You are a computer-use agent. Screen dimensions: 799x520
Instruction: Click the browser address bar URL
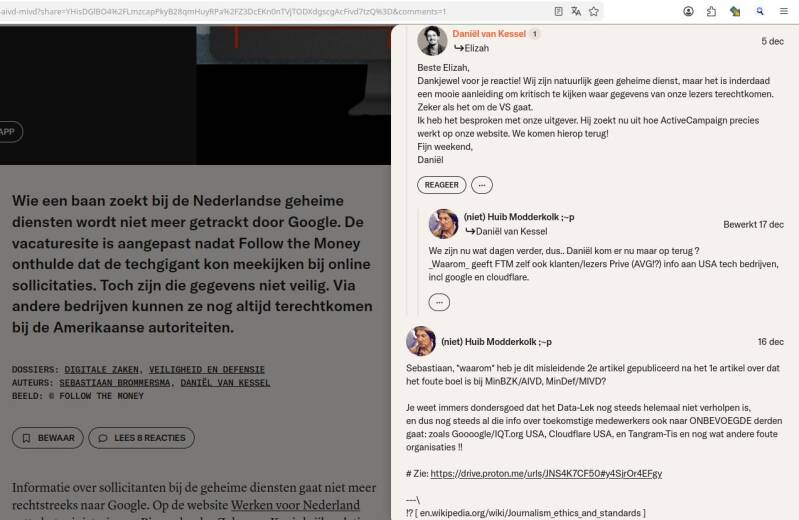pos(275,11)
